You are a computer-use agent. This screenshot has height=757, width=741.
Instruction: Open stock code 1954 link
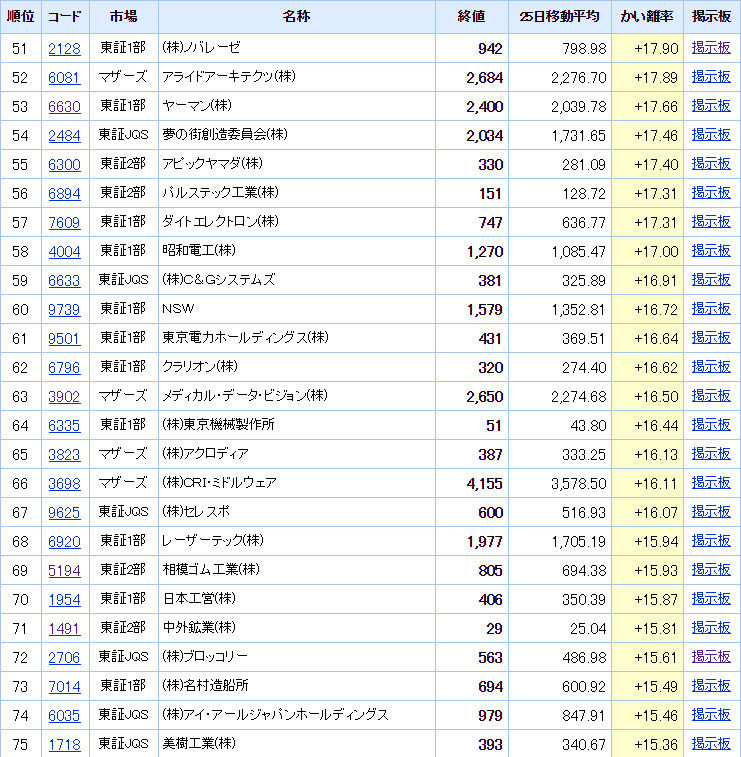[64, 599]
